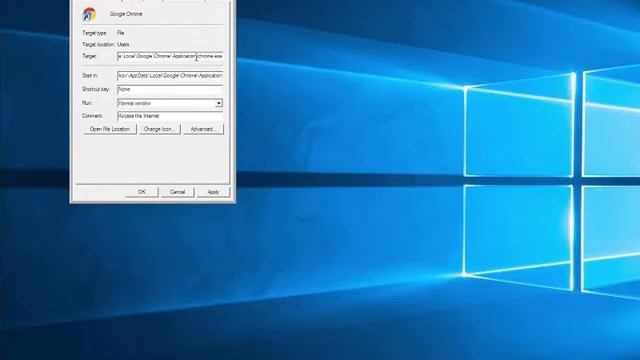
Task: Click the Comment field
Action: tap(170, 116)
